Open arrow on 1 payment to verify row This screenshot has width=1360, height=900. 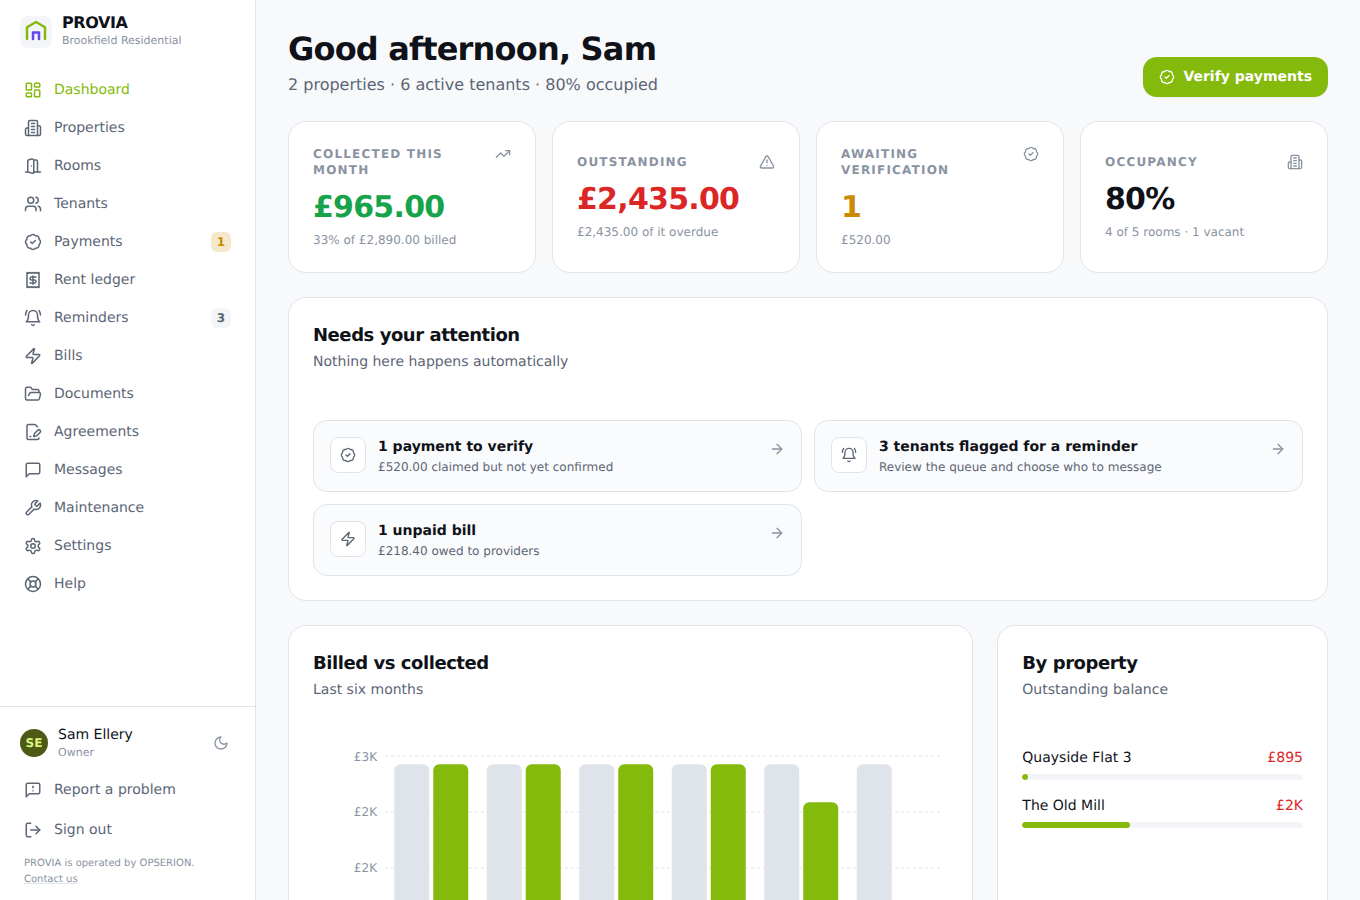click(x=777, y=450)
